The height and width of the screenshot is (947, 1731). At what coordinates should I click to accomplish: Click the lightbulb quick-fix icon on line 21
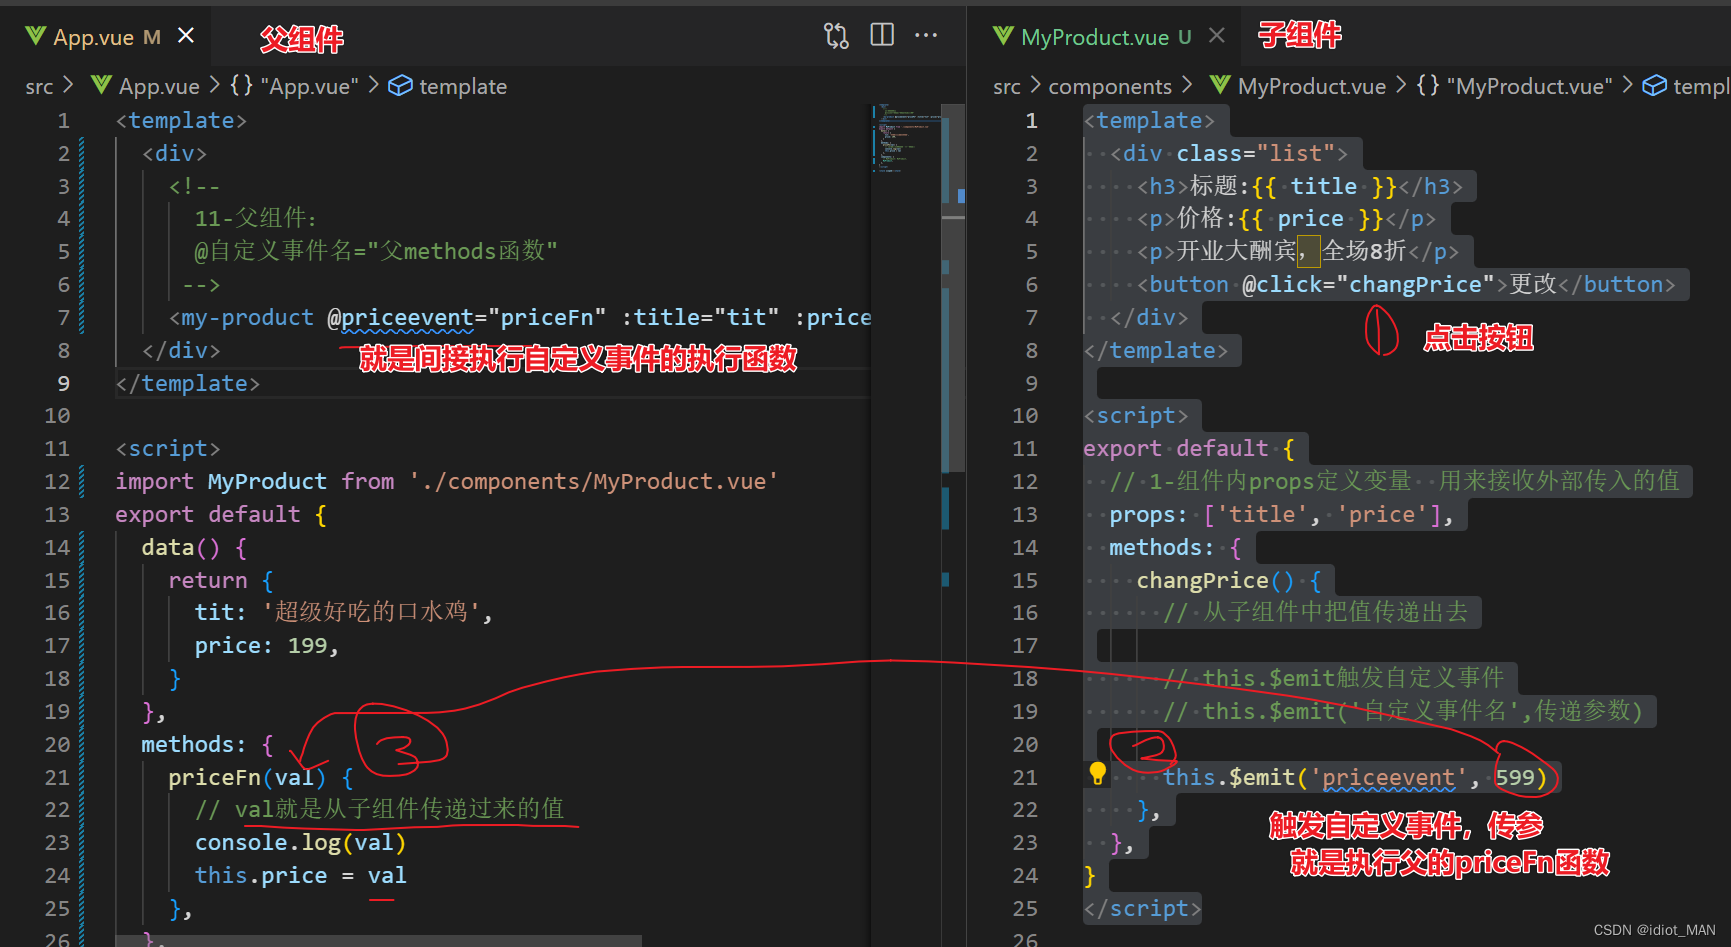(x=1097, y=773)
